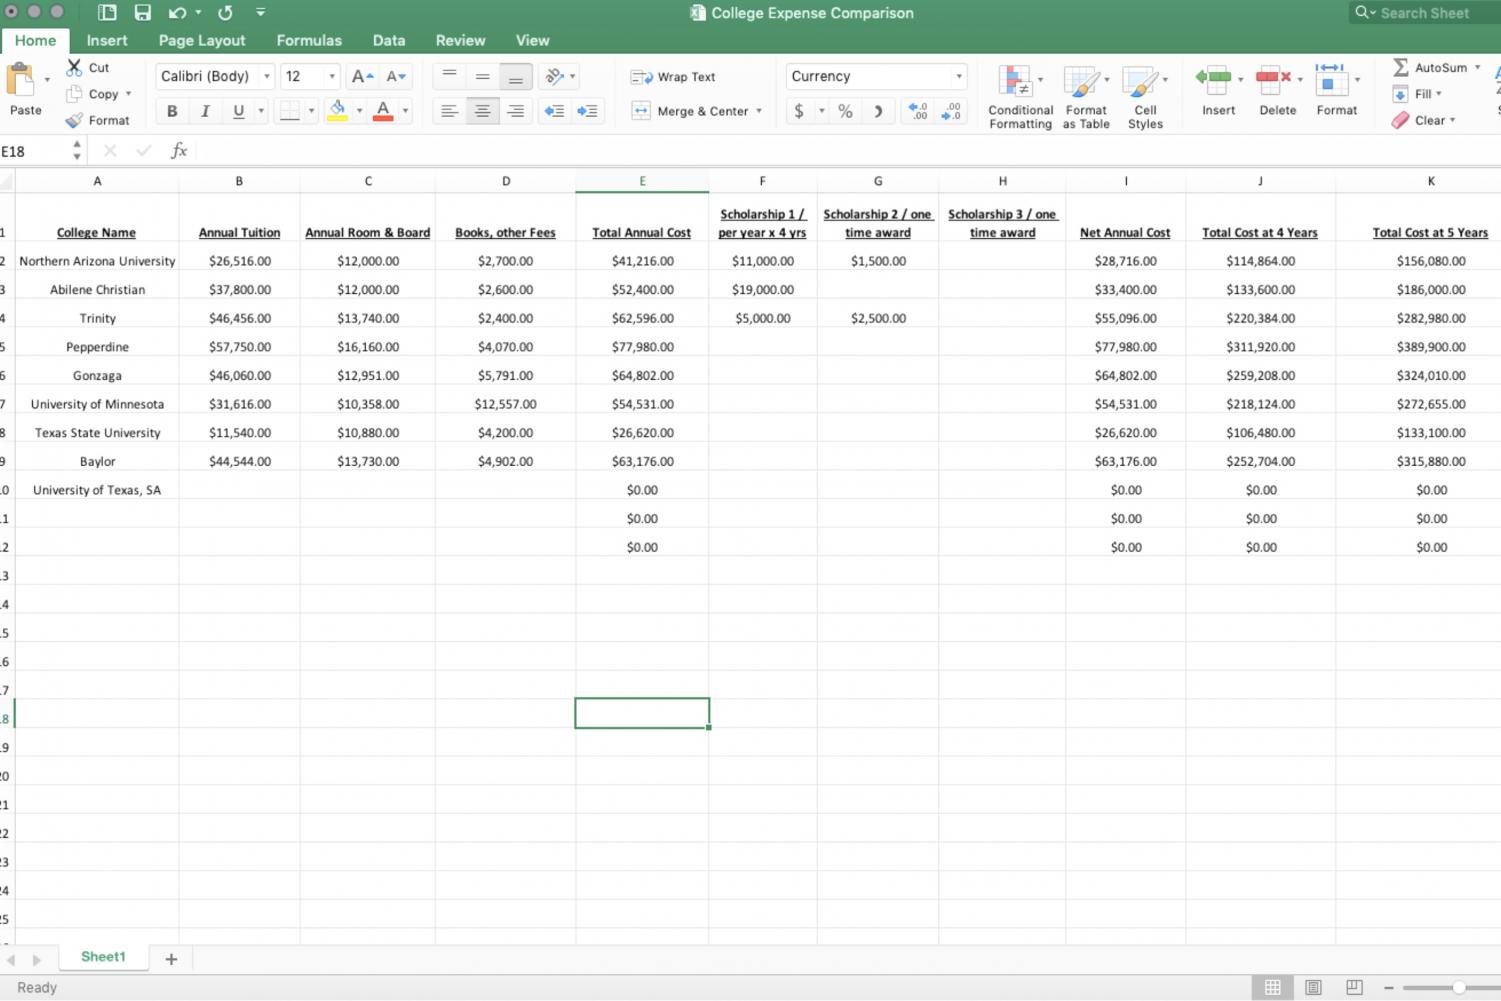Expand the Format cells dropdown
The image size is (1501, 1001).
tap(1357, 79)
